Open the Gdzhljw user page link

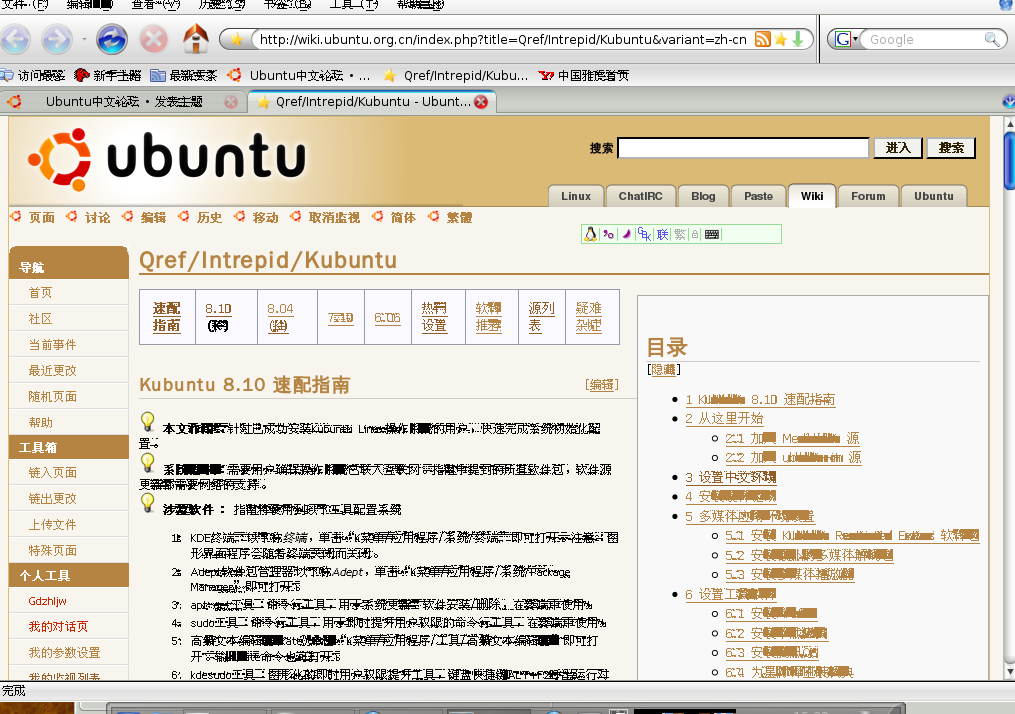47,601
